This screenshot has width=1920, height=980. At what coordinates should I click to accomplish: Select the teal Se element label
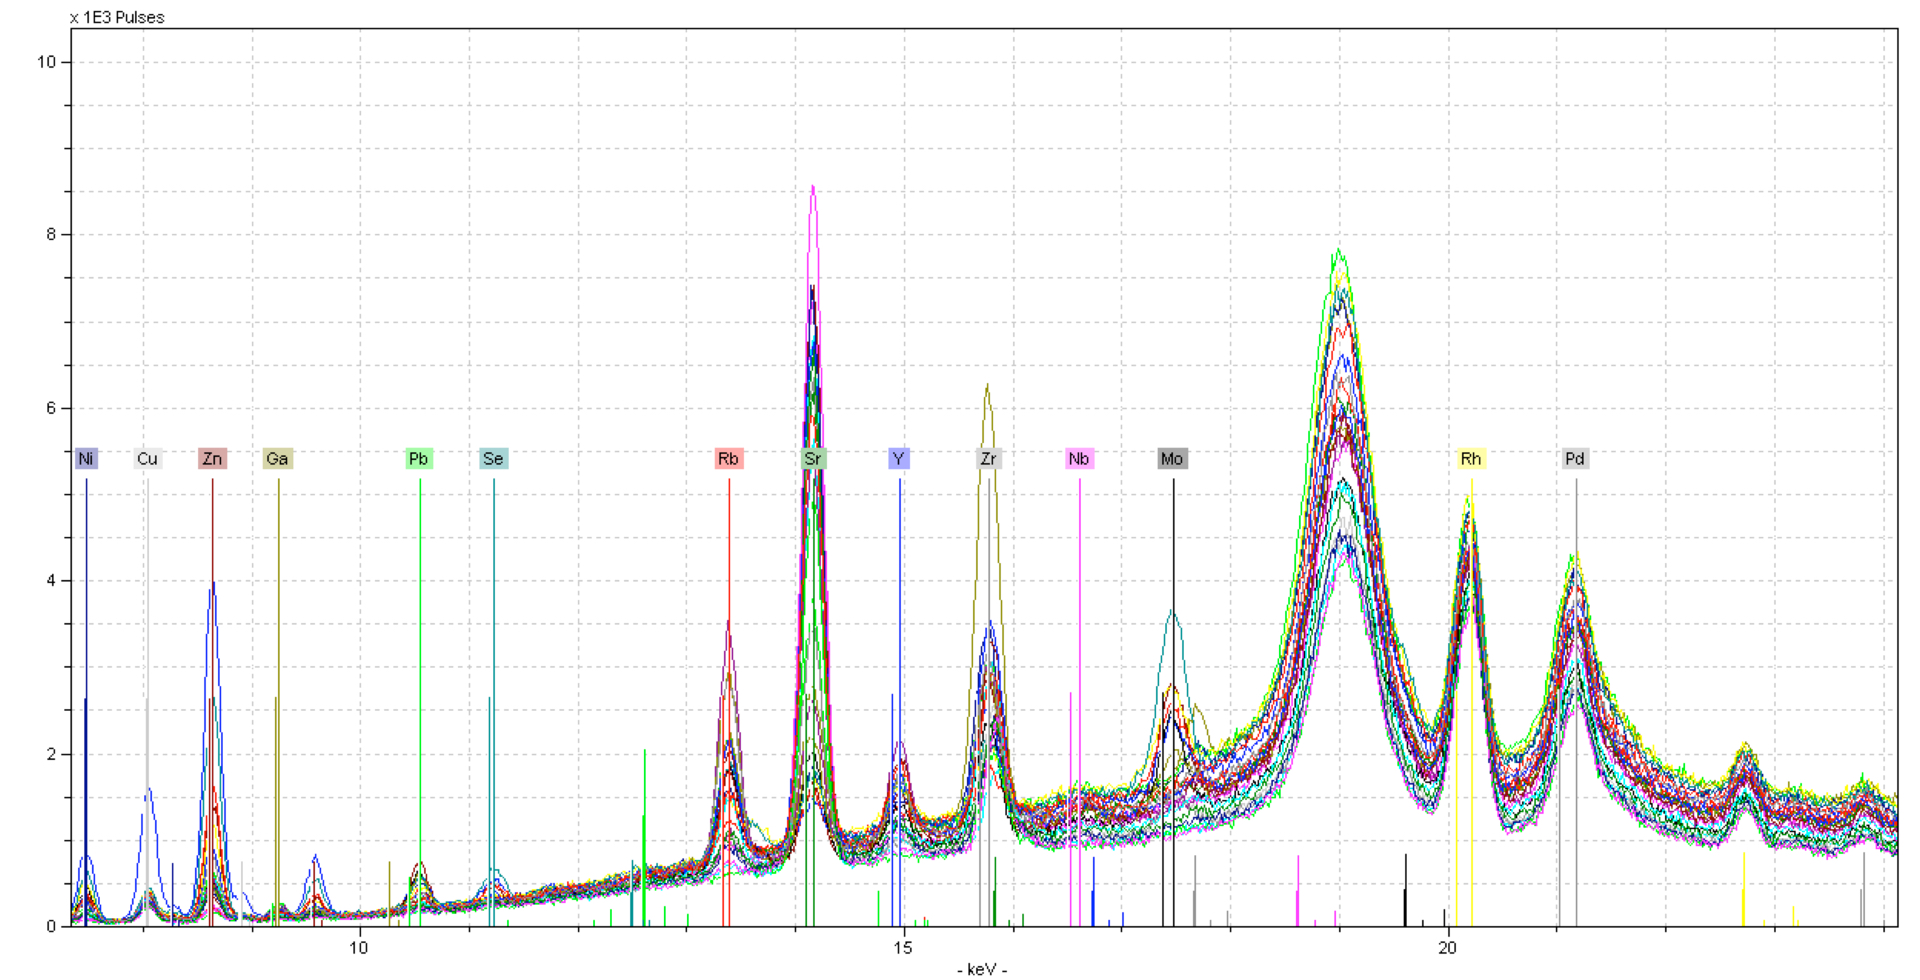click(493, 459)
